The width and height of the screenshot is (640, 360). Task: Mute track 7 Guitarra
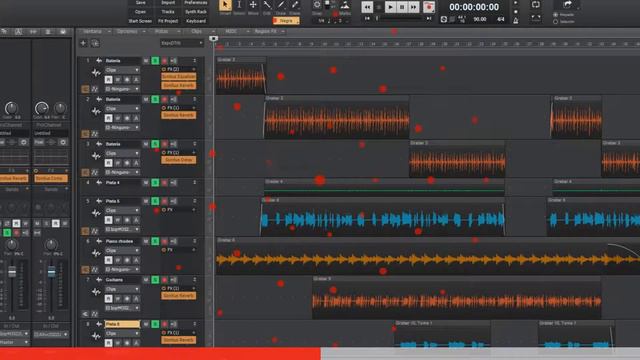pos(146,280)
